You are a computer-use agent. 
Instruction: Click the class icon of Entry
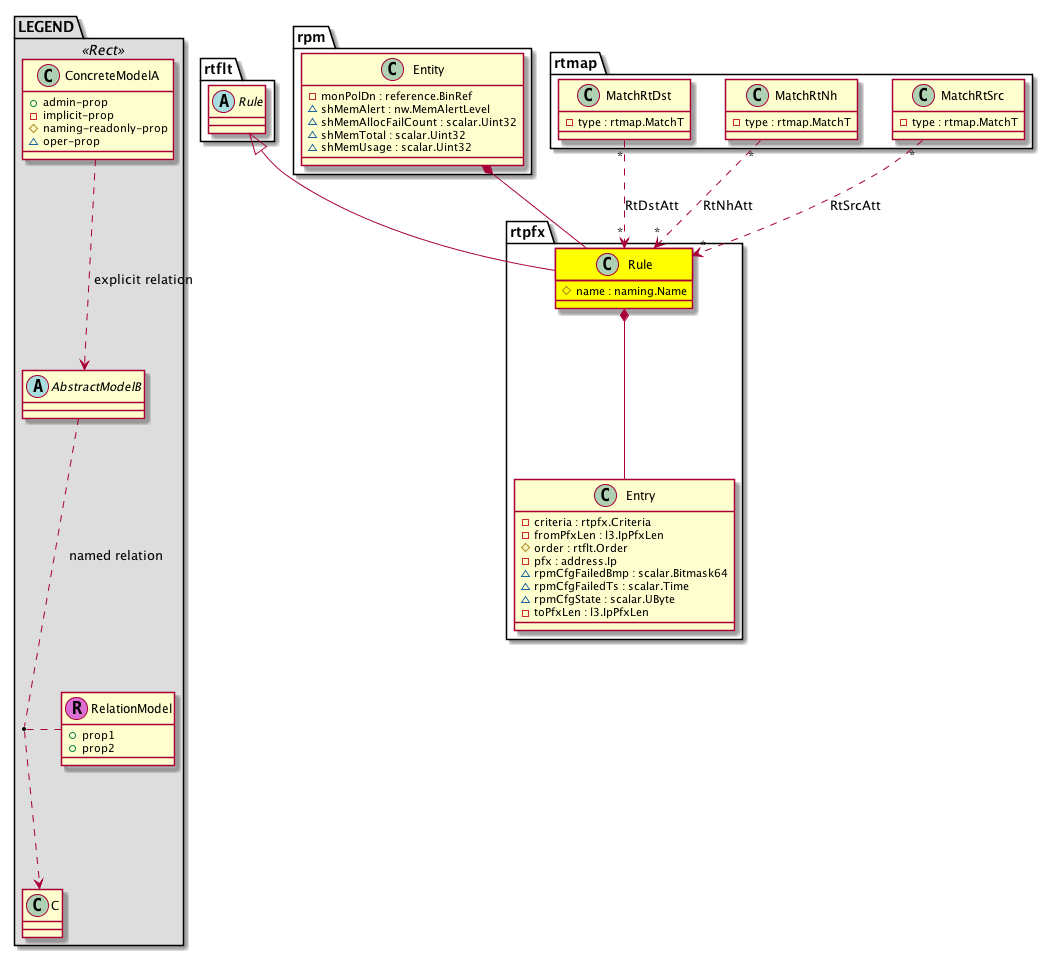[x=603, y=495]
